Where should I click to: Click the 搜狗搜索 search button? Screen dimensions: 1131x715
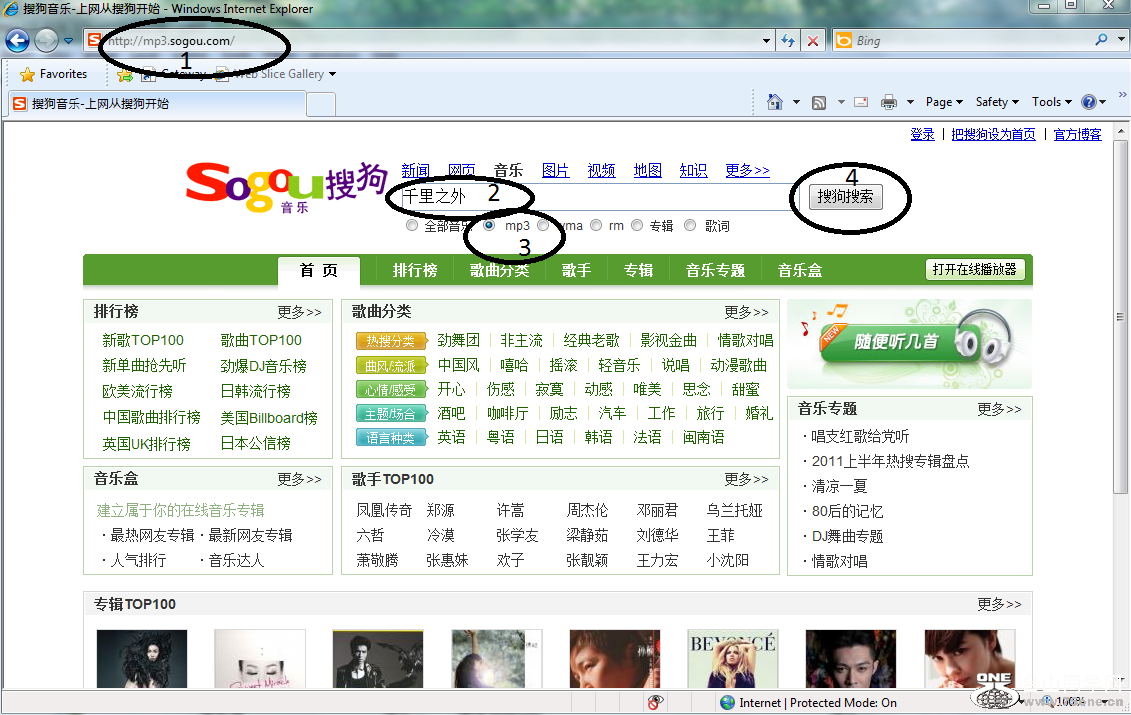pos(845,196)
